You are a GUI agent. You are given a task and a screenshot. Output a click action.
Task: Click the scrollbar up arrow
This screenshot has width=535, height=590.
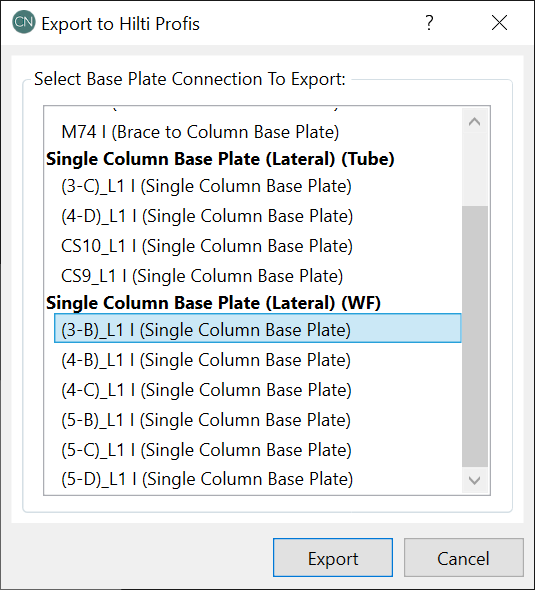coord(475,122)
